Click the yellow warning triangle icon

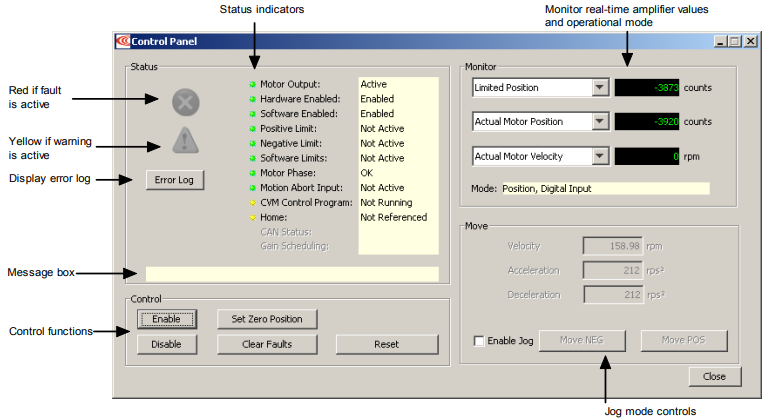pos(185,140)
